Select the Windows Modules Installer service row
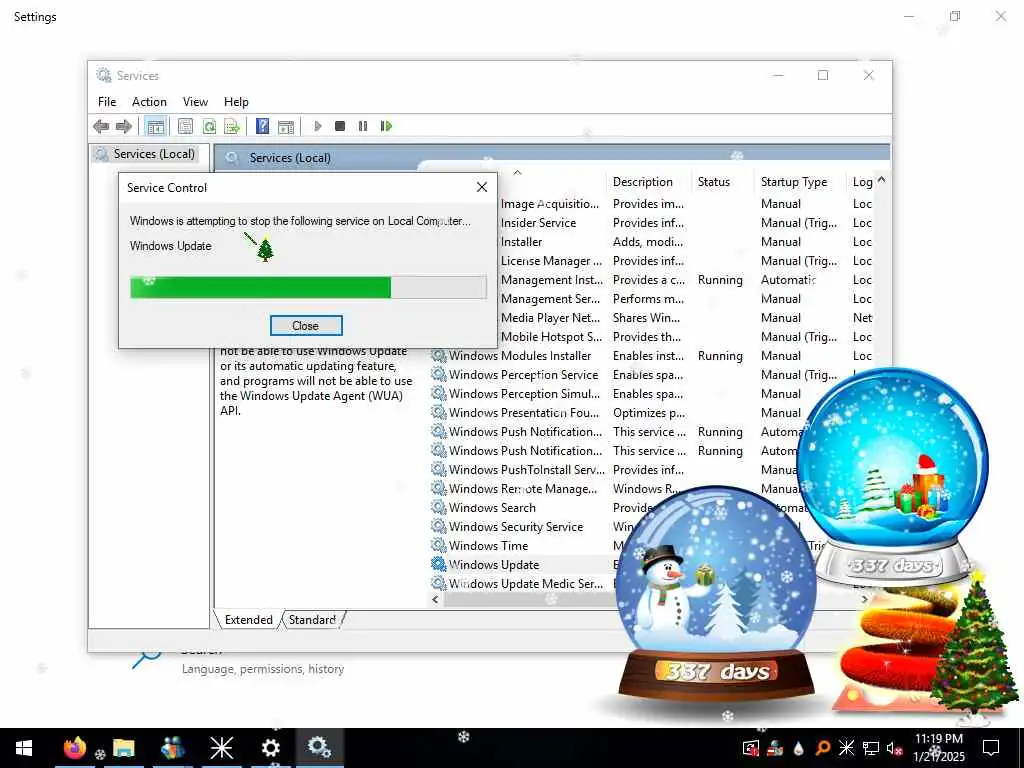 pos(651,356)
